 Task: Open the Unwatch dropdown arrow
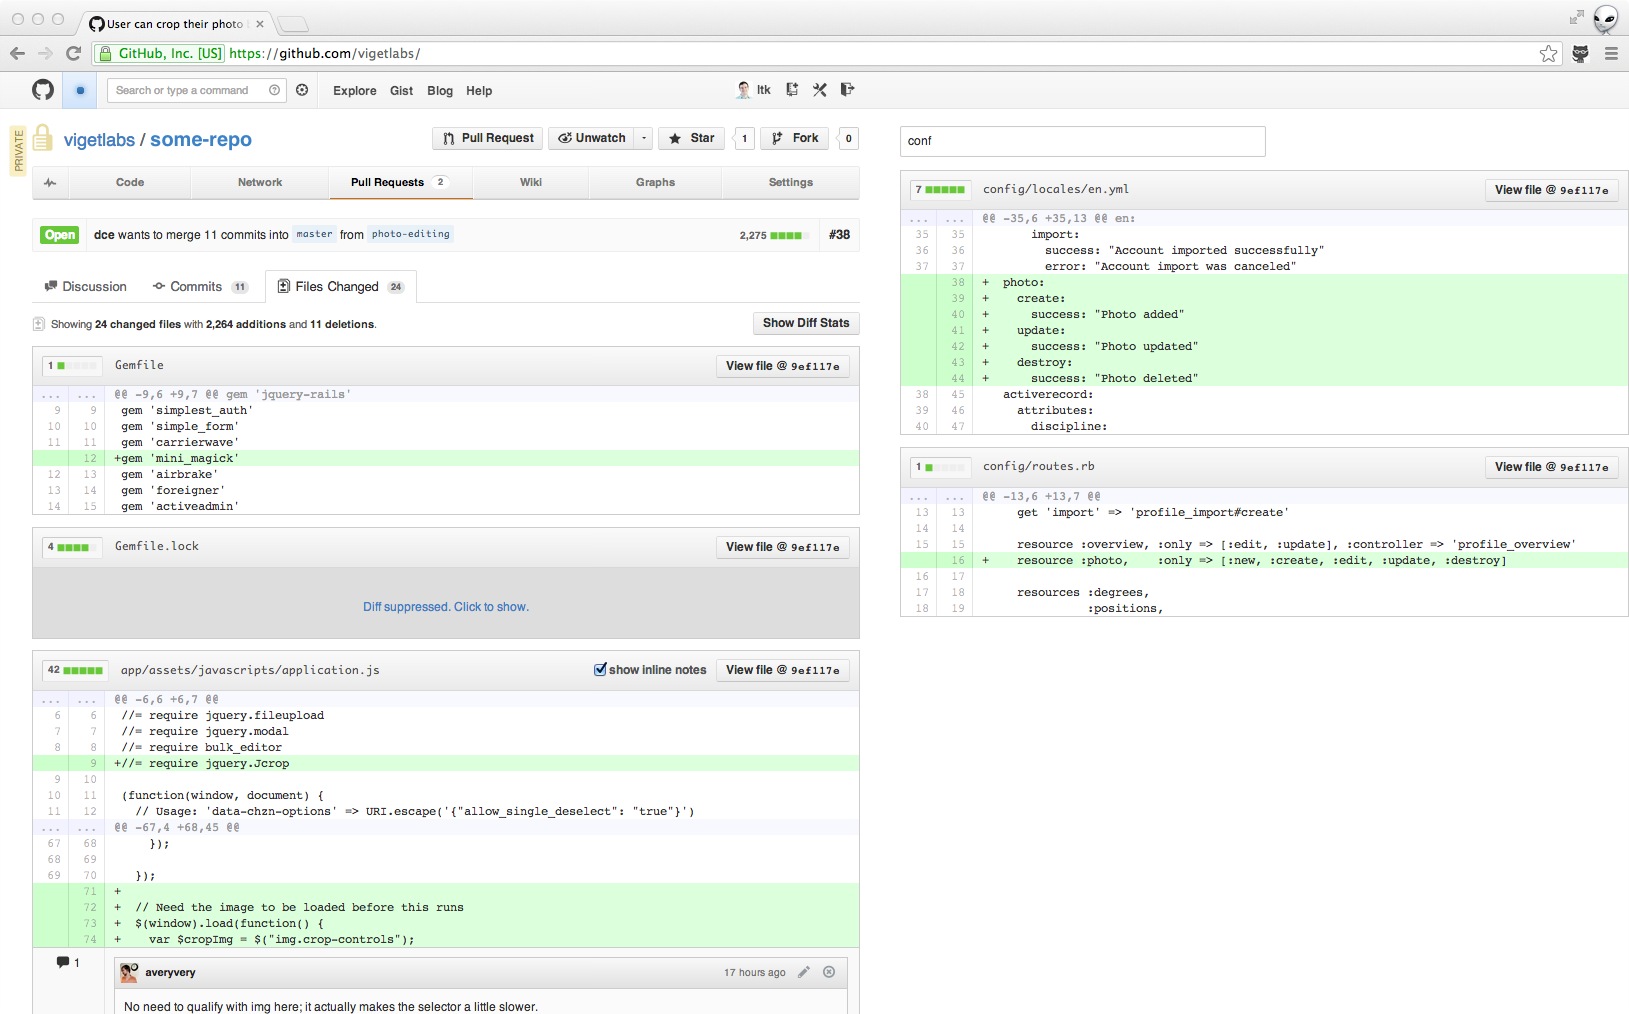tap(644, 138)
